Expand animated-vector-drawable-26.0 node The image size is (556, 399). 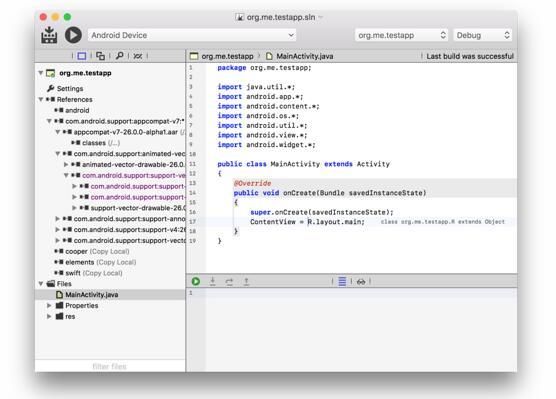tap(66, 165)
